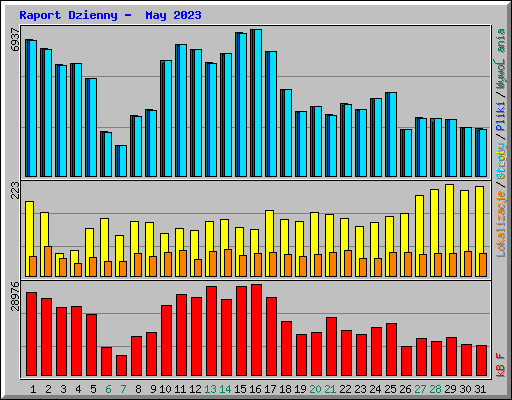Click the orange 'Lokalizacje' legend label
The height and width of the screenshot is (400, 512).
501,224
